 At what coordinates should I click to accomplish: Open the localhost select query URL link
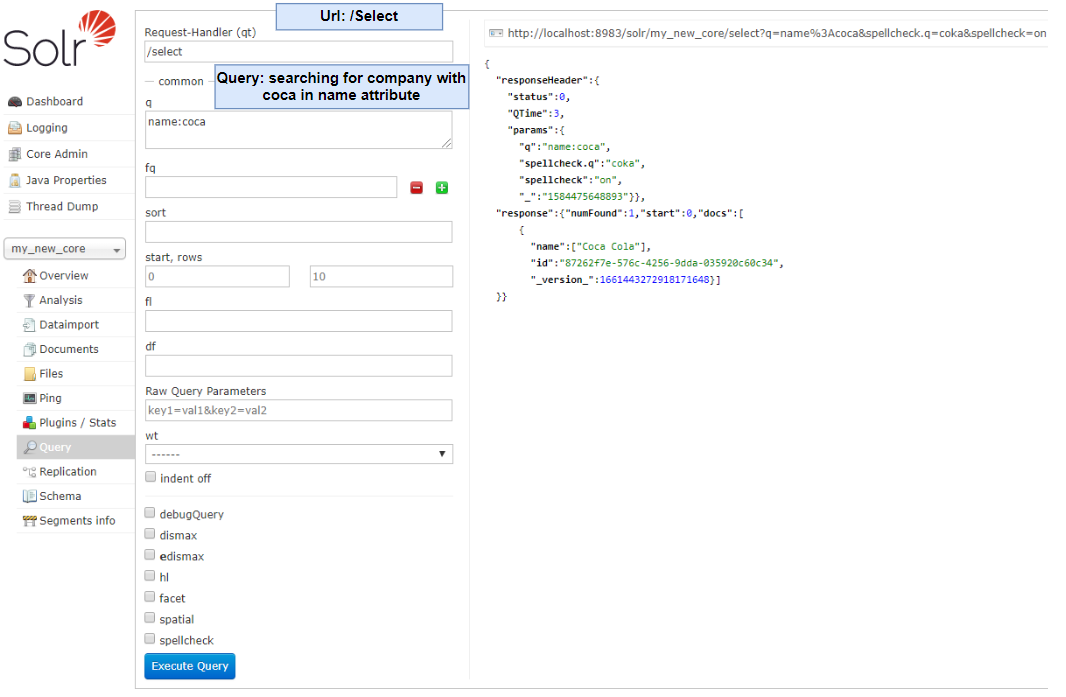775,33
